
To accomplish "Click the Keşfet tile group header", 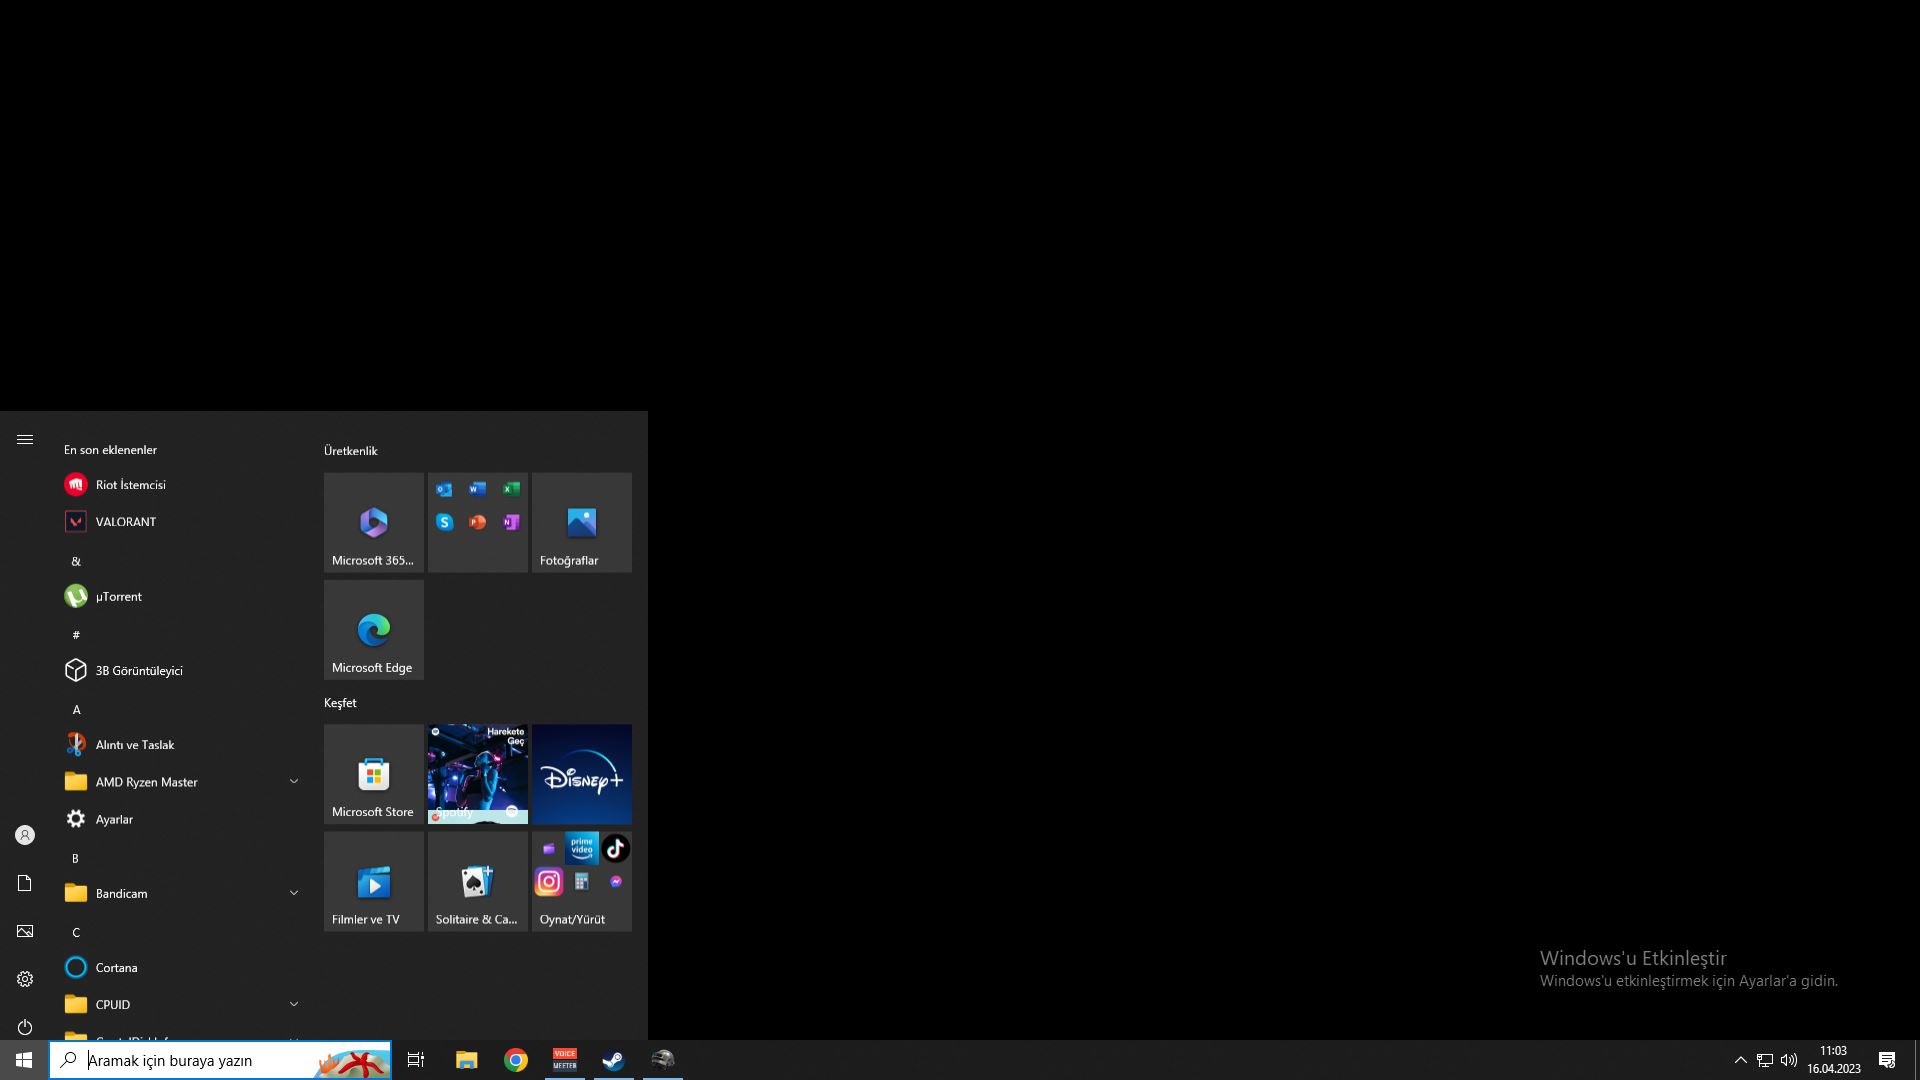I will [340, 703].
